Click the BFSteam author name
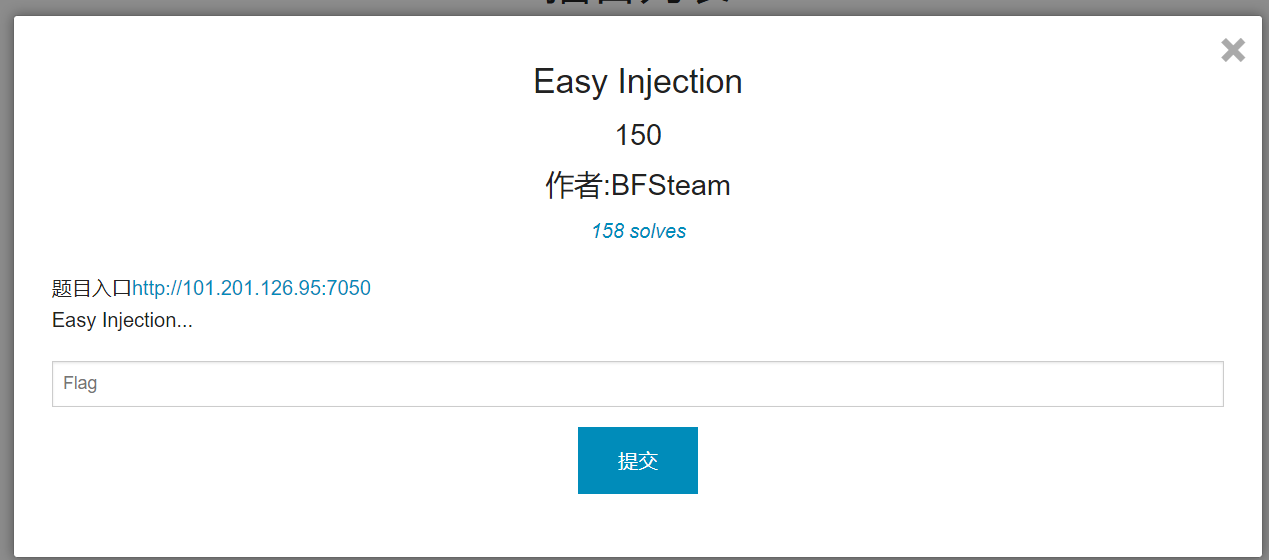1269x560 pixels. pos(670,185)
